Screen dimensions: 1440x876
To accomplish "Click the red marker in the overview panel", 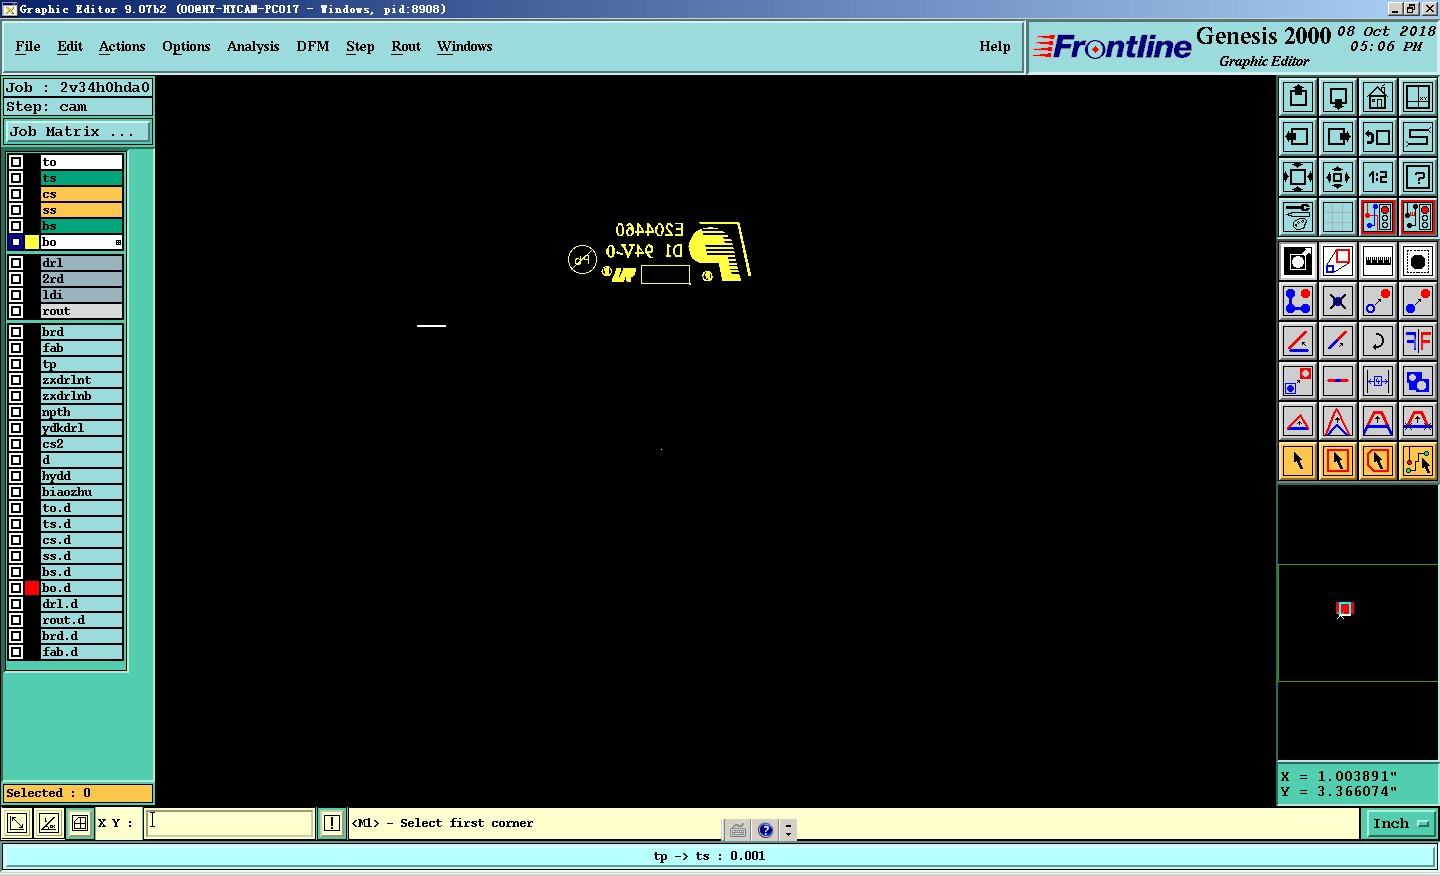I will pos(1345,609).
